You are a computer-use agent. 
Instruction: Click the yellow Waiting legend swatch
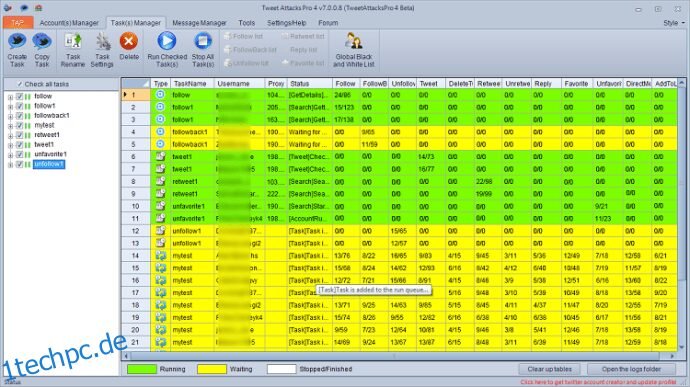(212, 369)
